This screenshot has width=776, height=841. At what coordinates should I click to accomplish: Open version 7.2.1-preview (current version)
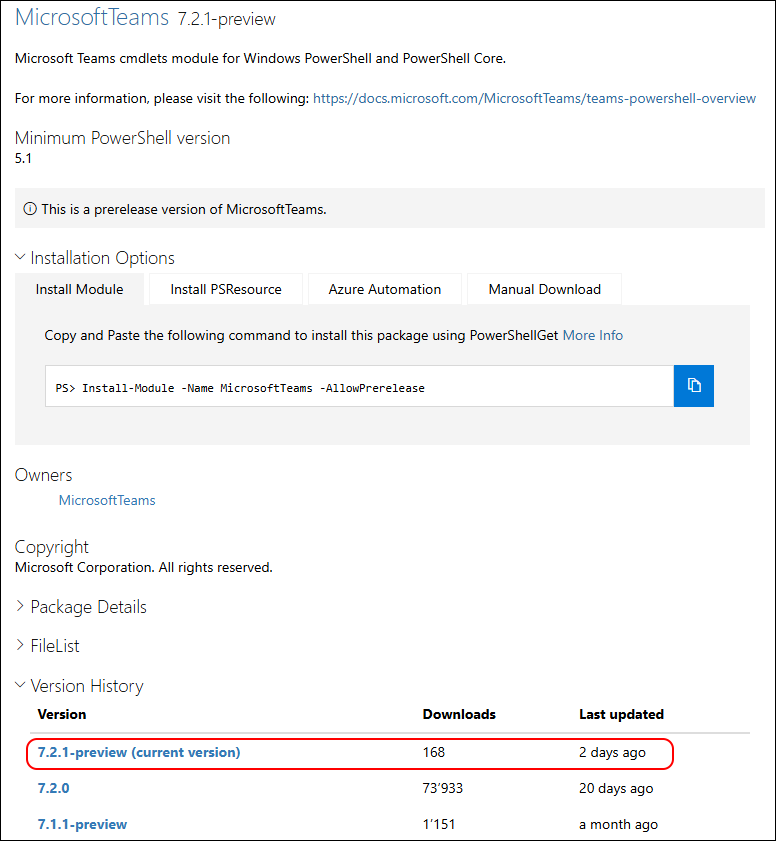[x=139, y=752]
